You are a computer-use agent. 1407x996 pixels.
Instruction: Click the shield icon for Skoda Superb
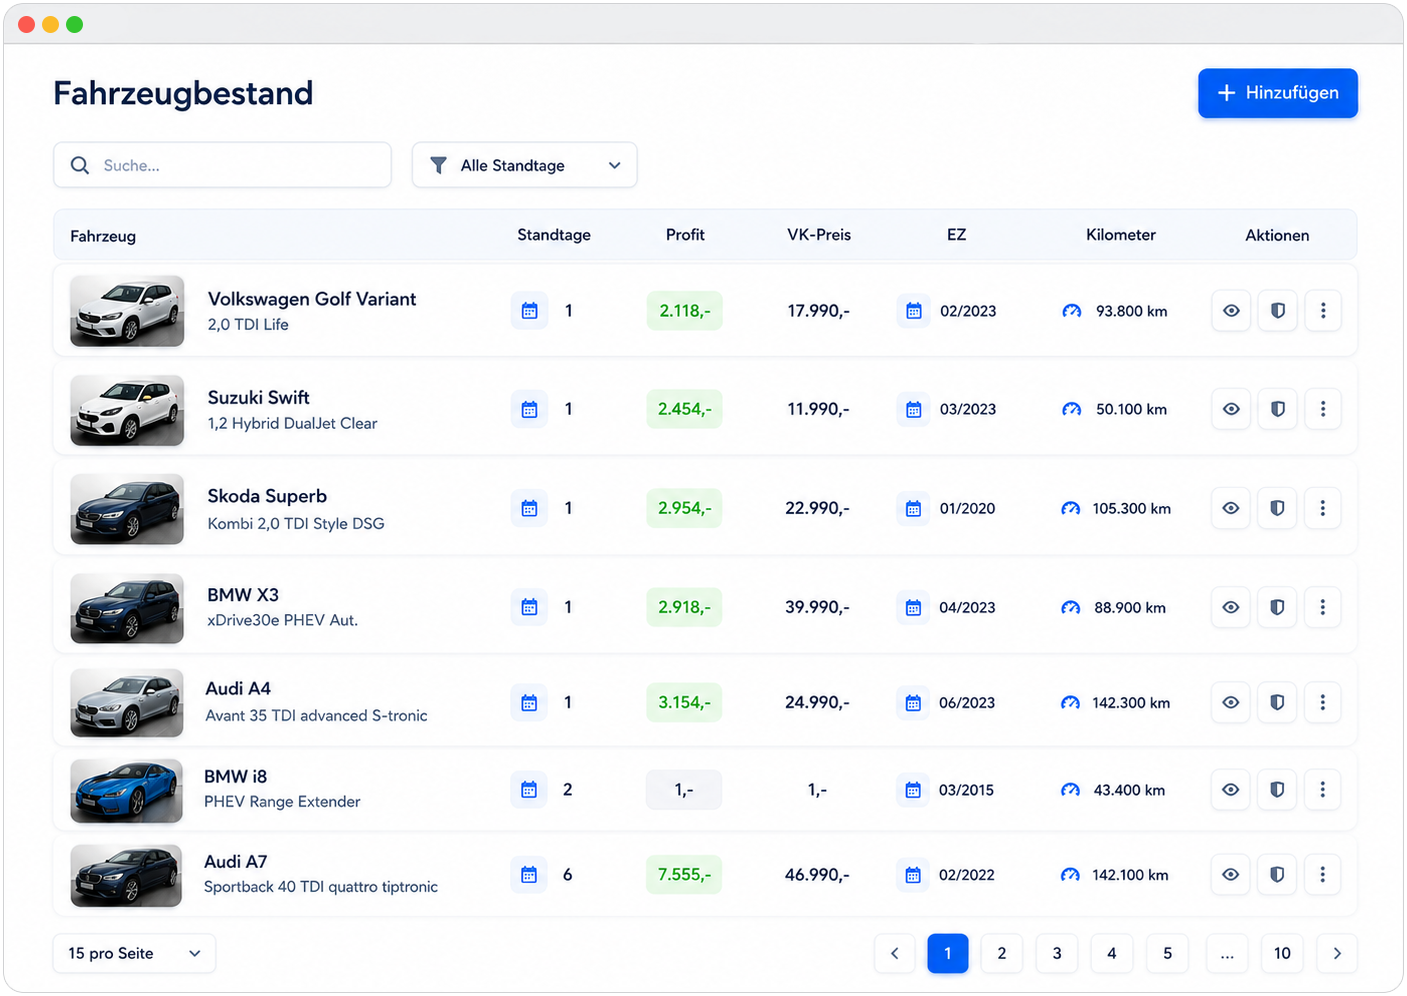[1277, 508]
